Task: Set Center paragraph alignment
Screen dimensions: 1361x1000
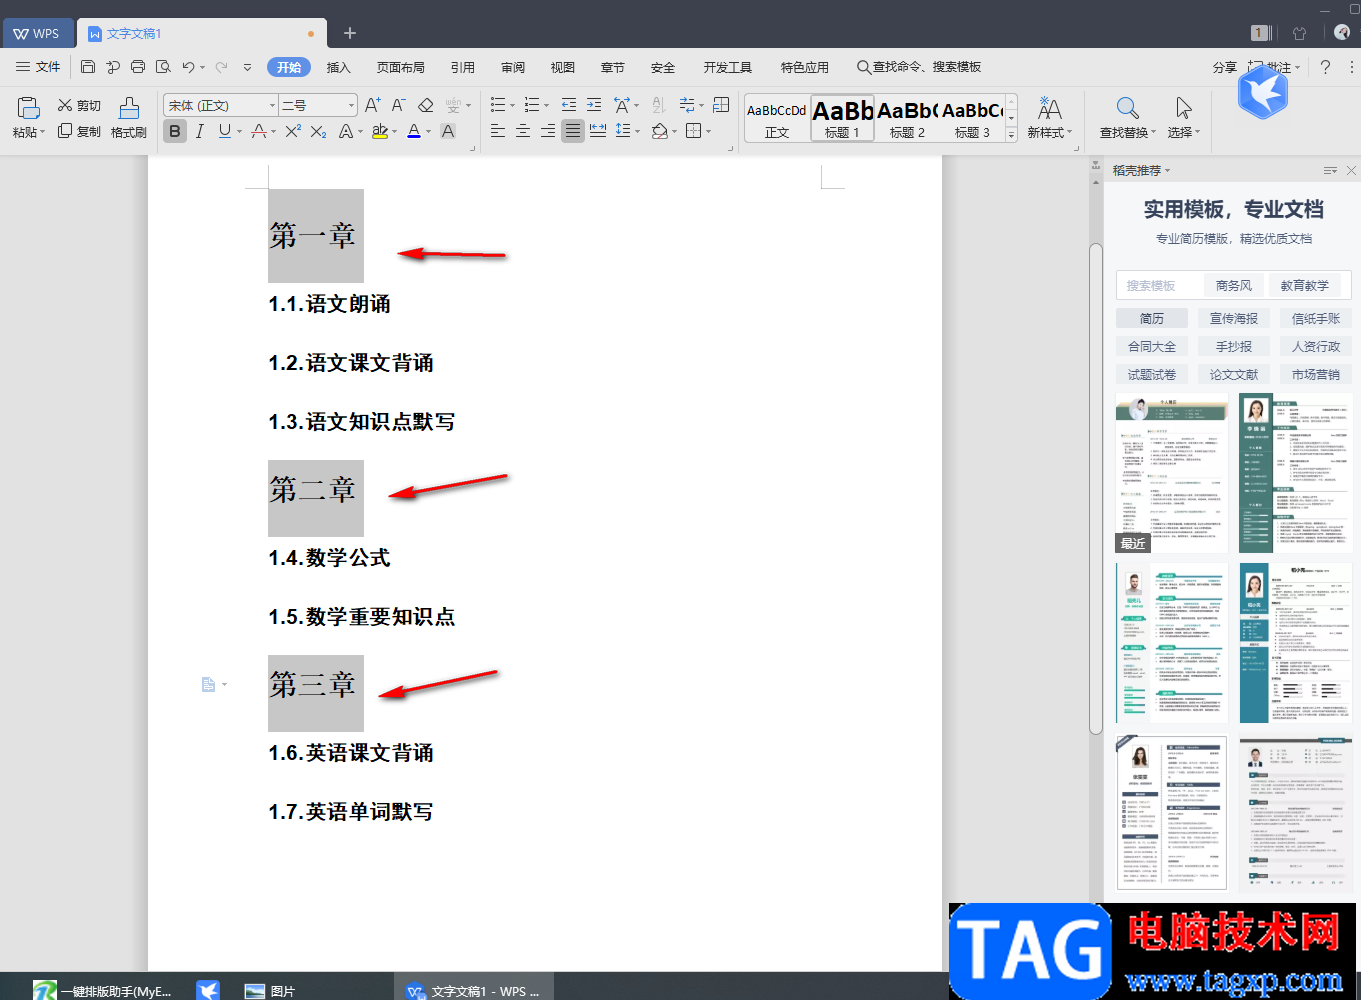Action: [x=523, y=131]
